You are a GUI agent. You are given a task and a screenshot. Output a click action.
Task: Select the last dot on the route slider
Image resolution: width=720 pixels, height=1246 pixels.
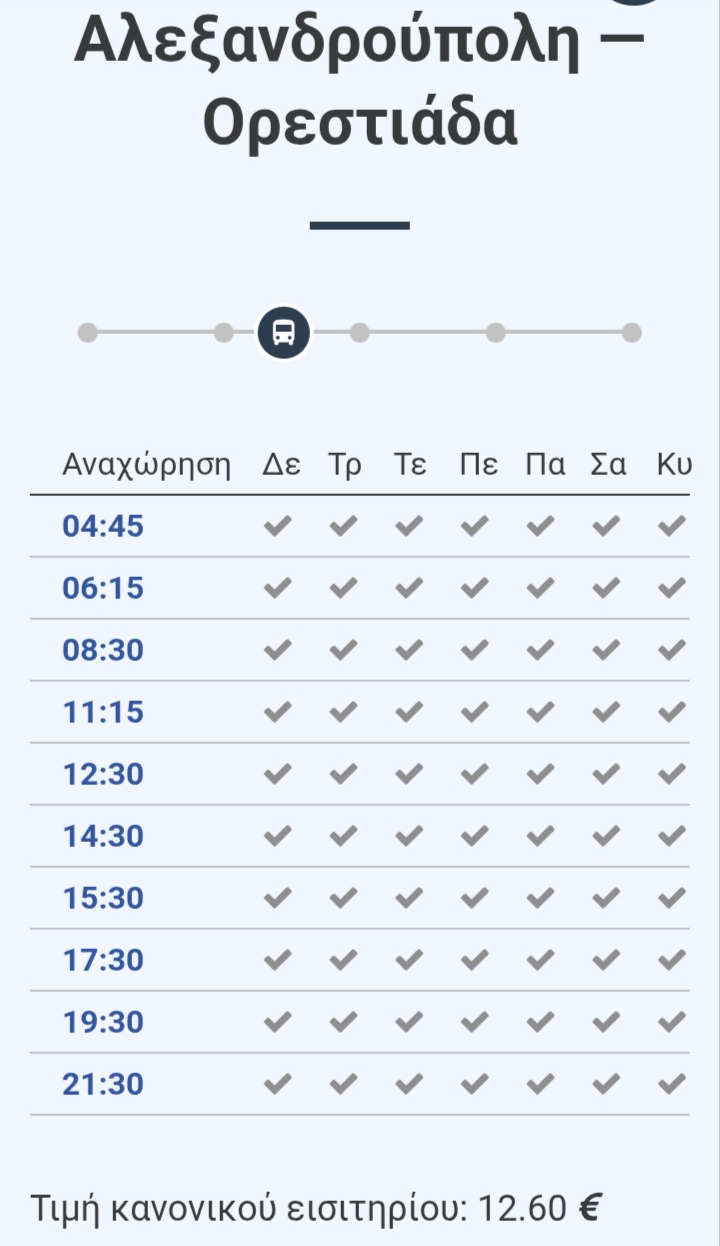(631, 333)
